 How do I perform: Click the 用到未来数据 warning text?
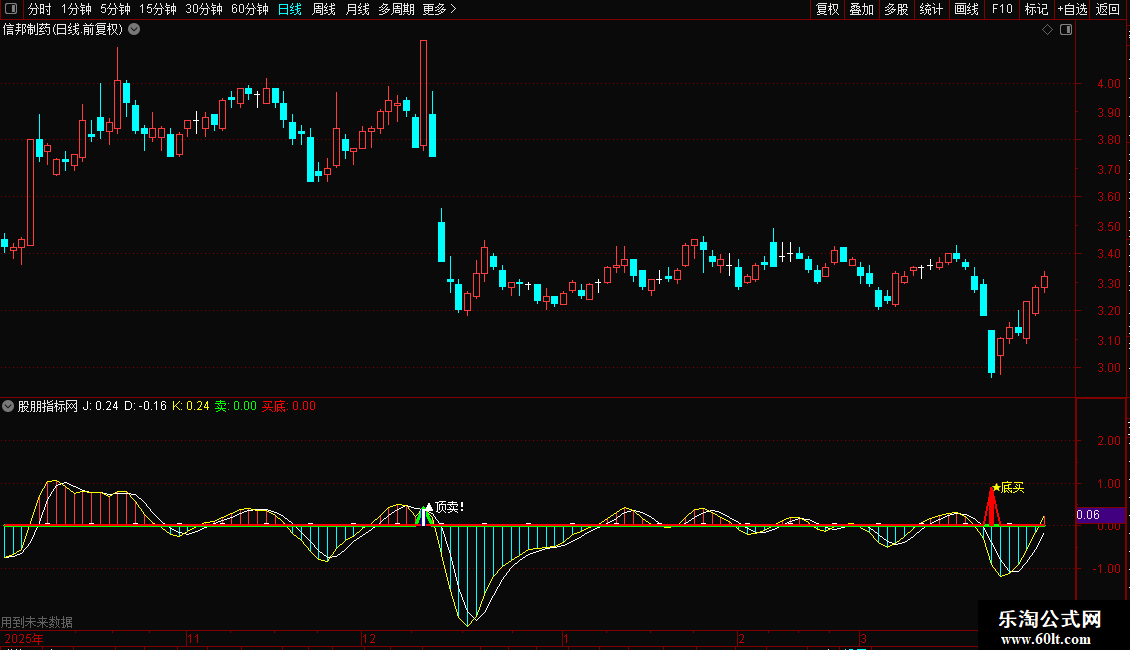coord(37,622)
